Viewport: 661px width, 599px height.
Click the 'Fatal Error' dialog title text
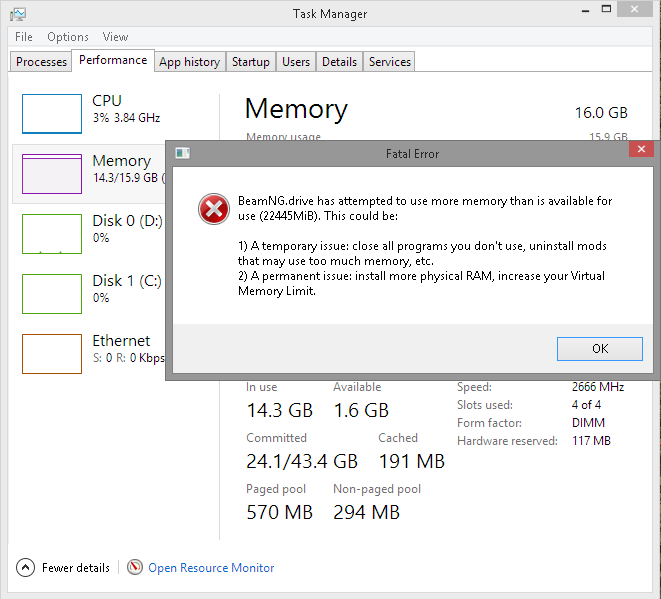tap(412, 154)
